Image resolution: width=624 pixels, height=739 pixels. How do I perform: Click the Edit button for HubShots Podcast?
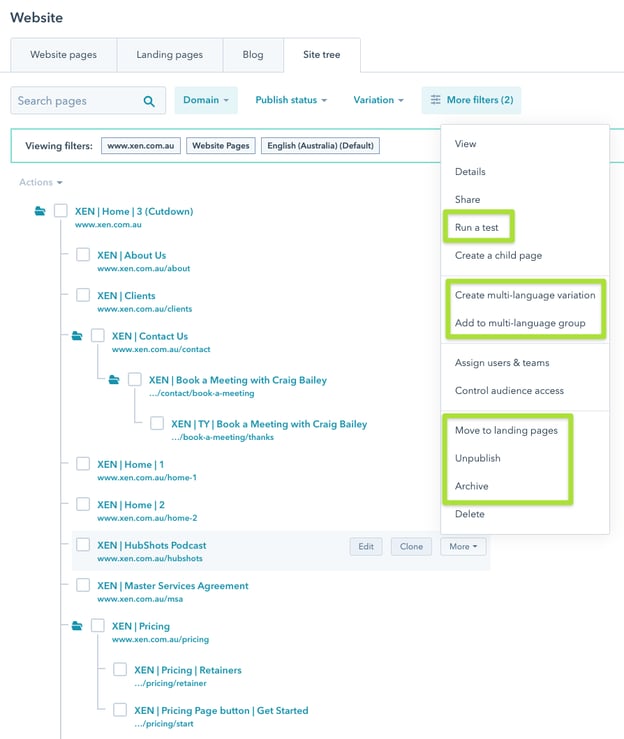click(367, 546)
